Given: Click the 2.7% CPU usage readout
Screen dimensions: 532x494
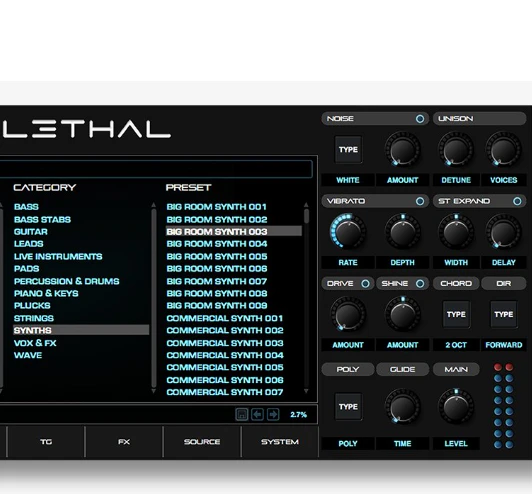Looking at the screenshot, I should [299, 415].
